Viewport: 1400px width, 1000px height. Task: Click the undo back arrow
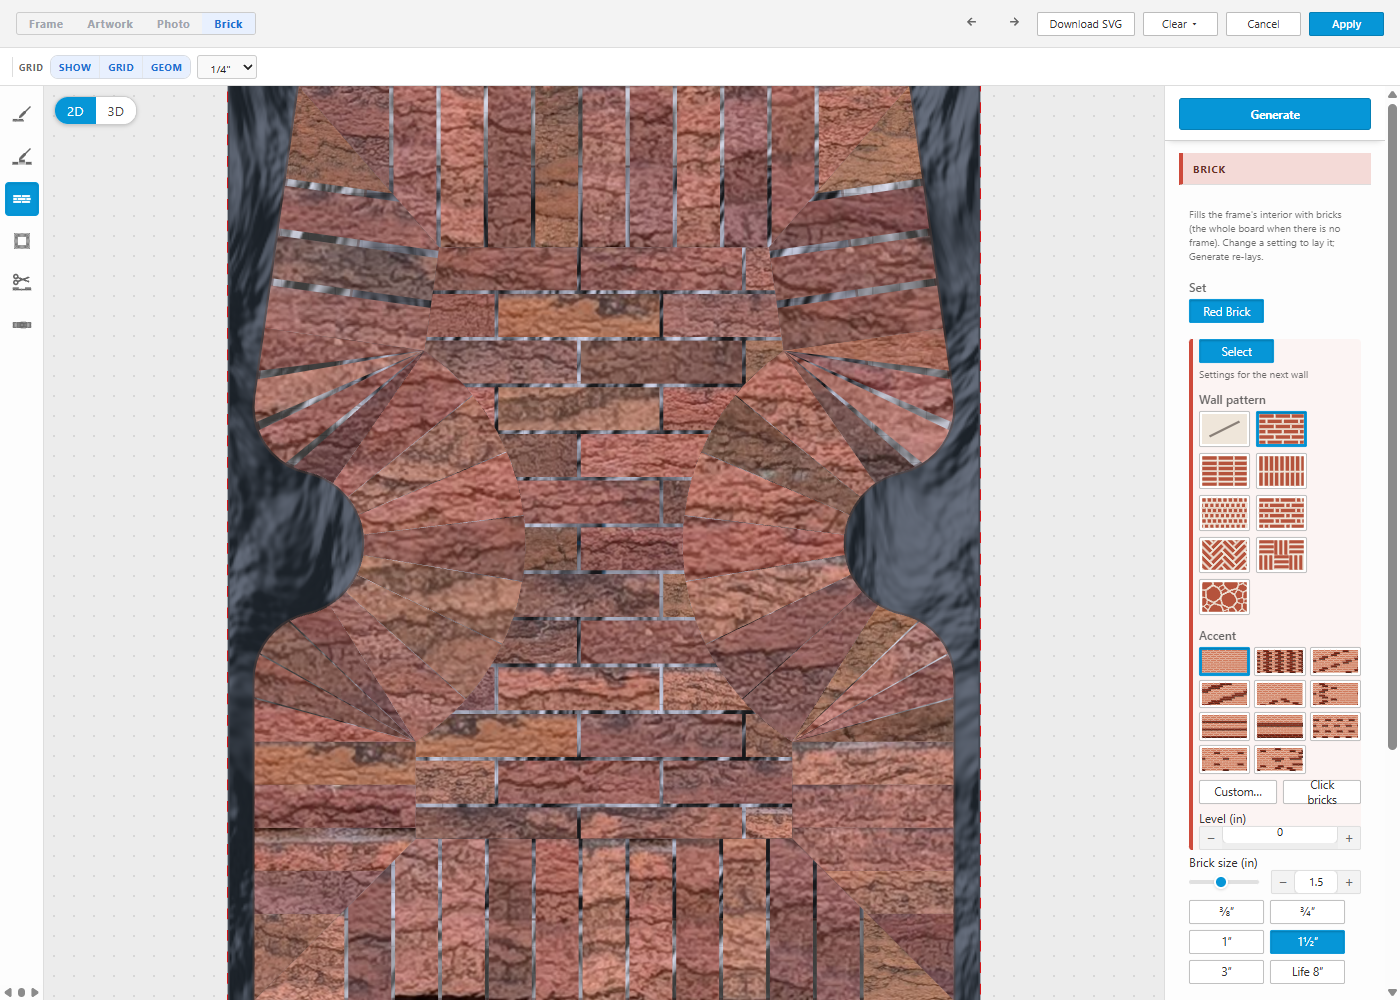click(971, 23)
